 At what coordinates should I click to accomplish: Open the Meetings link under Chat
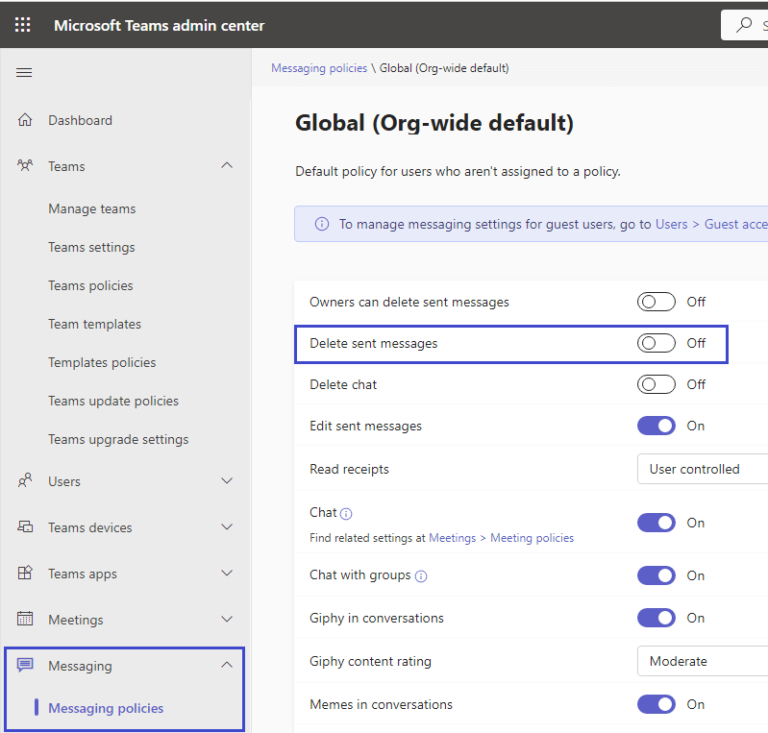(x=452, y=538)
